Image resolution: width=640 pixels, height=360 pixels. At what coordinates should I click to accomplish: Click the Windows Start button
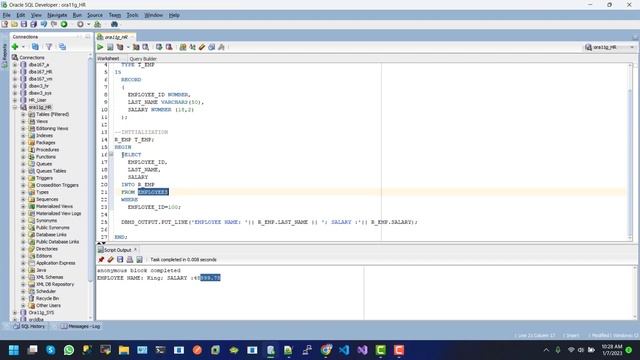14,350
